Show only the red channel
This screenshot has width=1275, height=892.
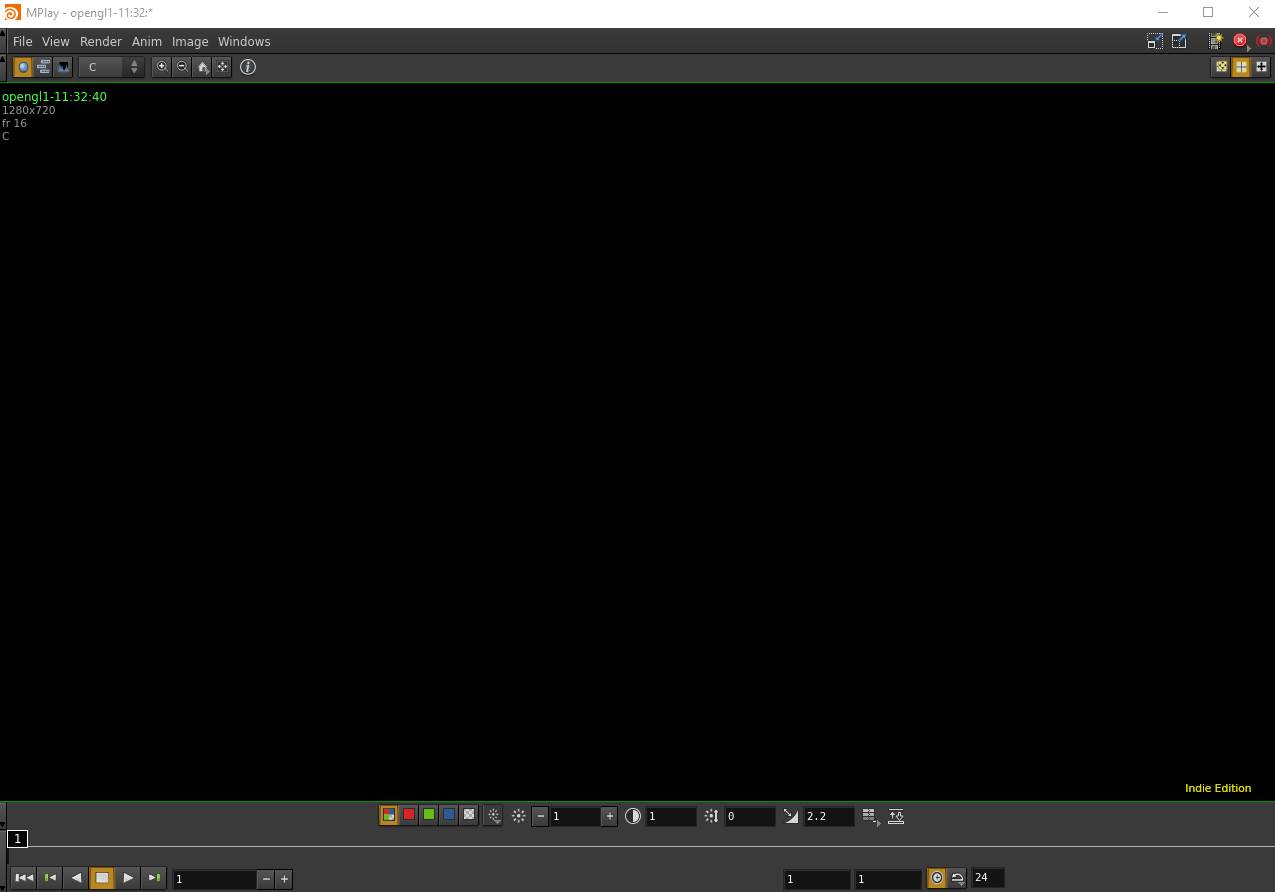(408, 815)
